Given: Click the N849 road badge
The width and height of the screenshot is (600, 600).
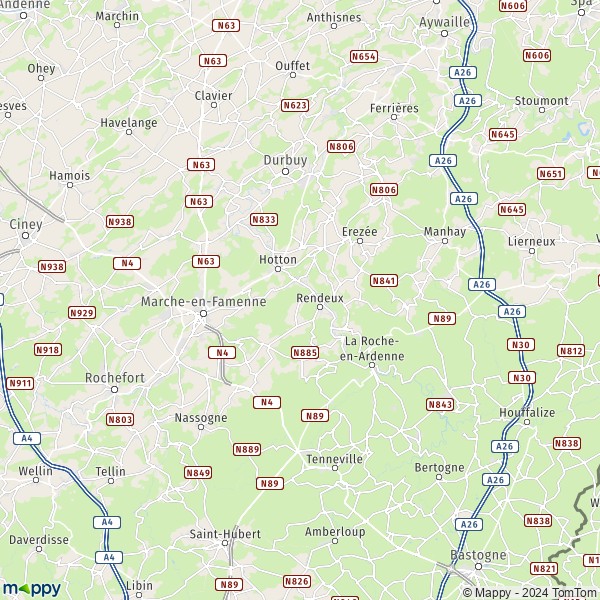Looking at the screenshot, I should pos(198,473).
